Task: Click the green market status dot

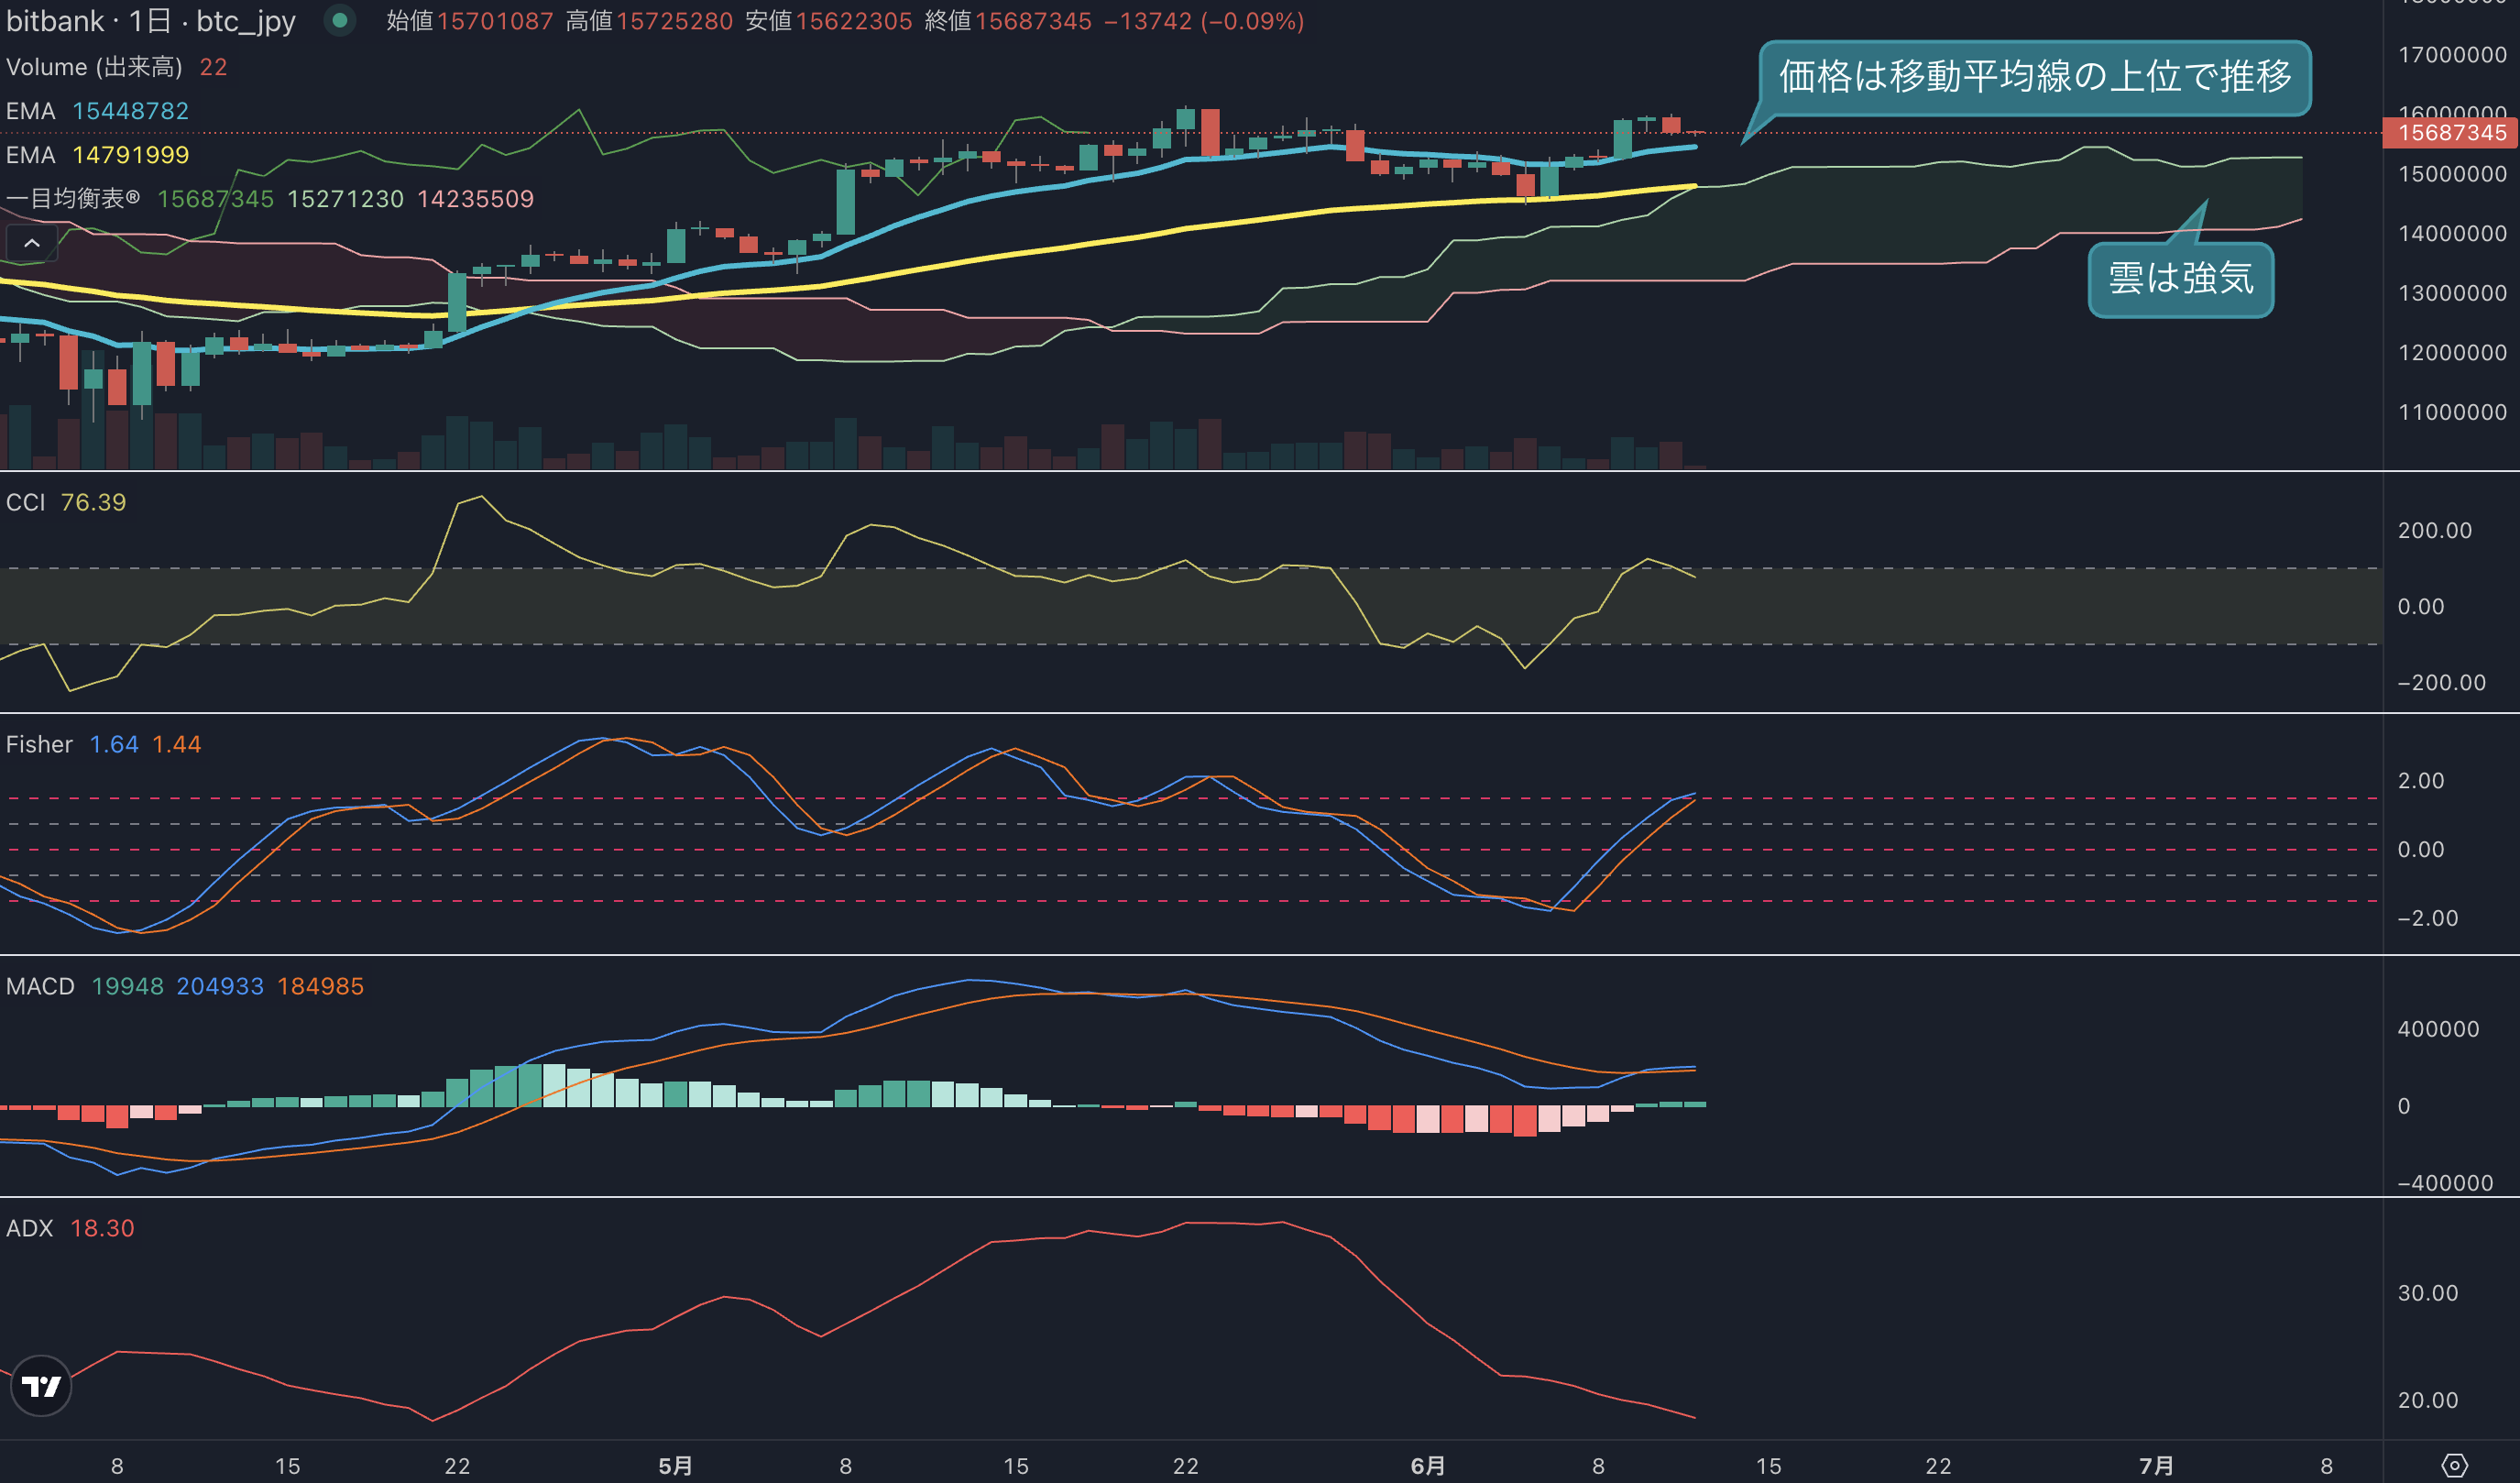Action: pyautogui.click(x=340, y=20)
